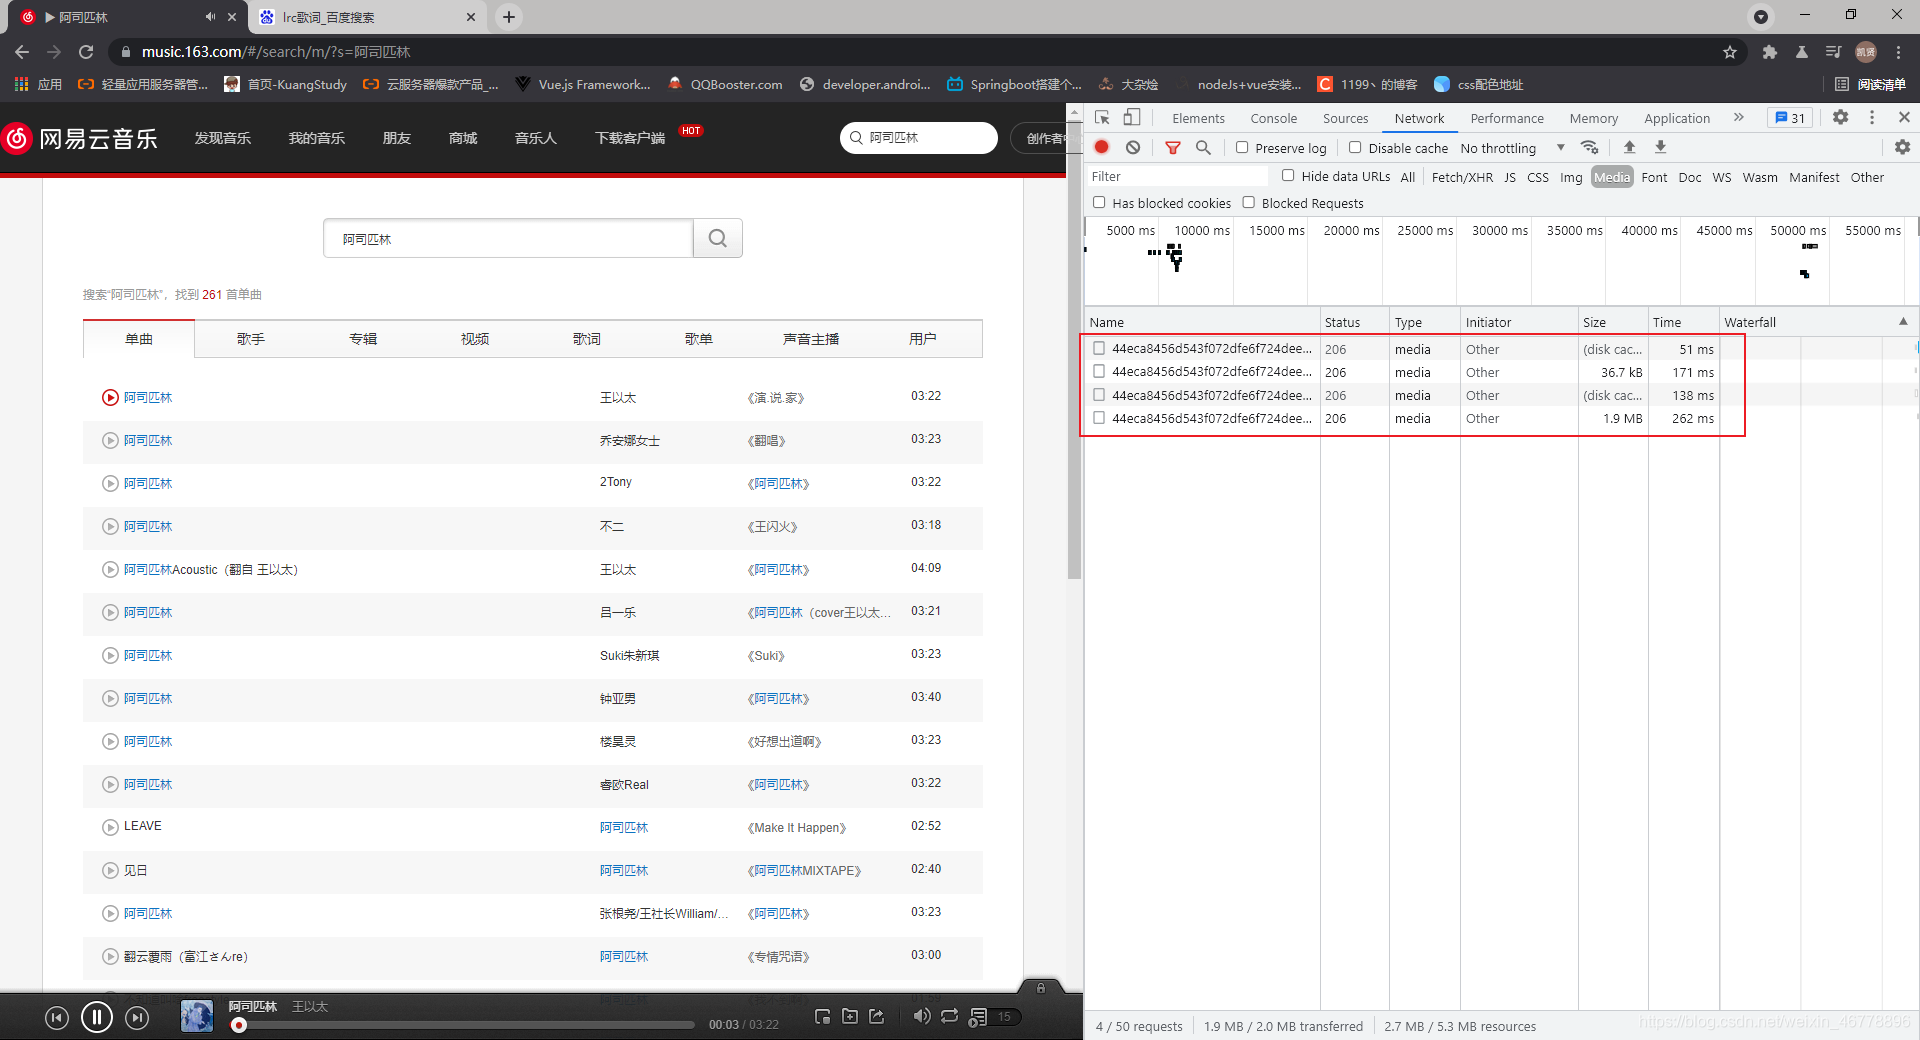Viewport: 1920px width, 1040px height.
Task: Toggle the network filter funnel icon
Action: click(x=1173, y=147)
